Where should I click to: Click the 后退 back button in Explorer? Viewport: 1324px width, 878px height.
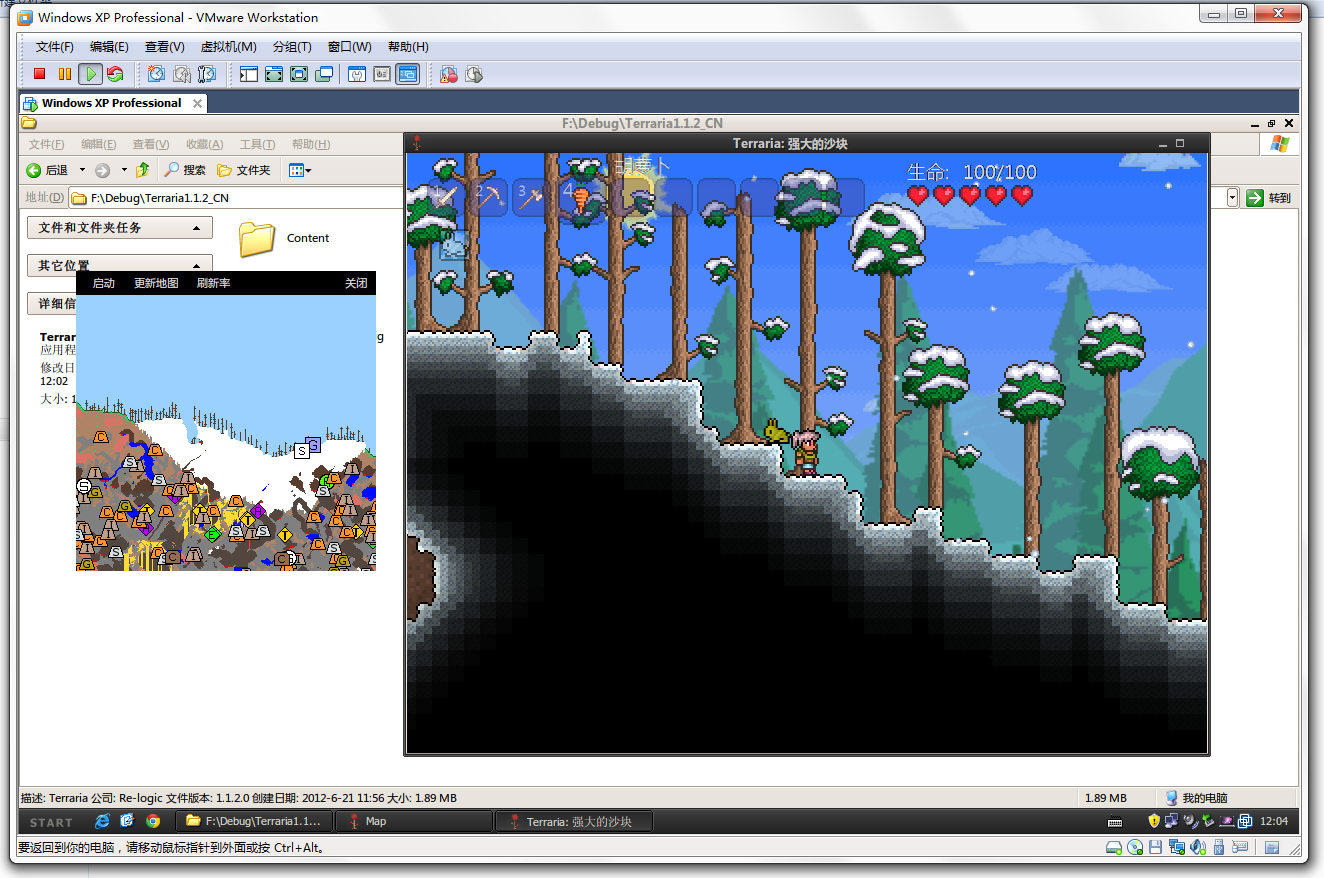[x=48, y=170]
